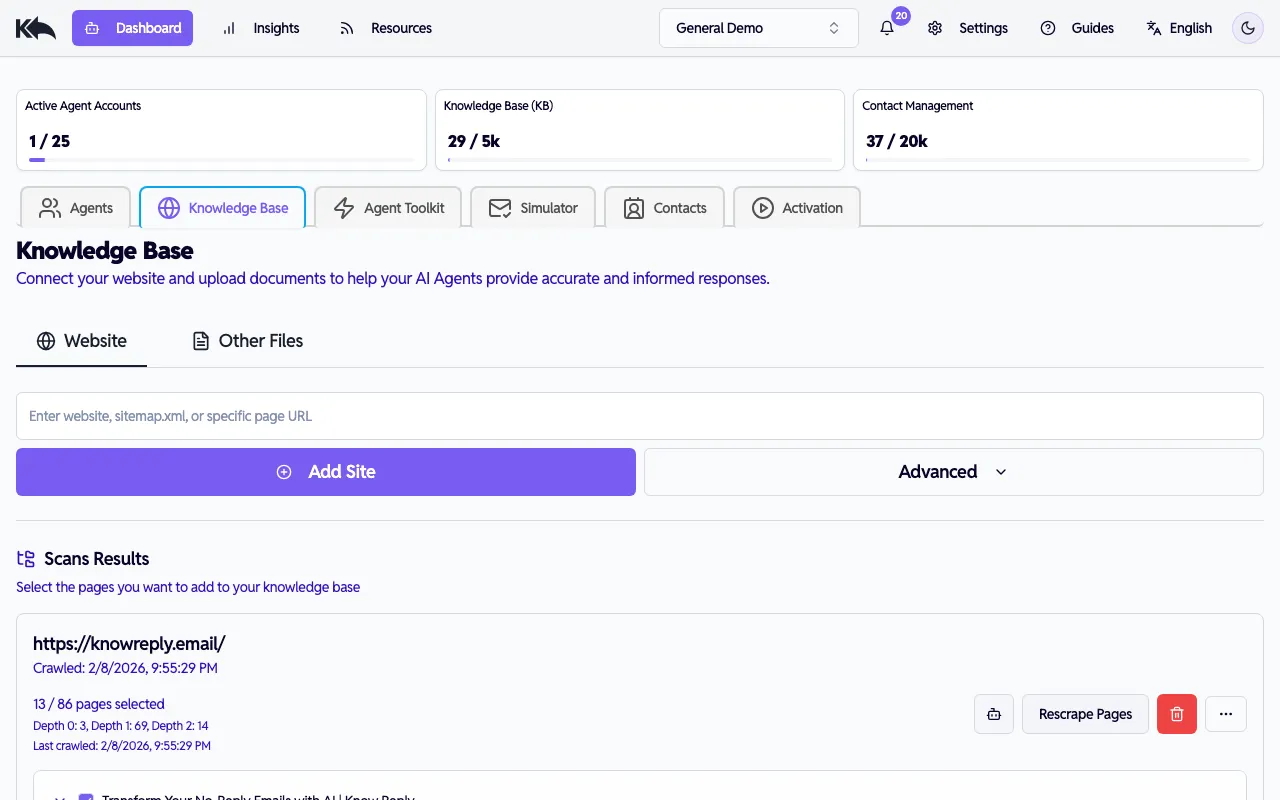
Task: Click the translate icon next to English
Action: point(1152,28)
